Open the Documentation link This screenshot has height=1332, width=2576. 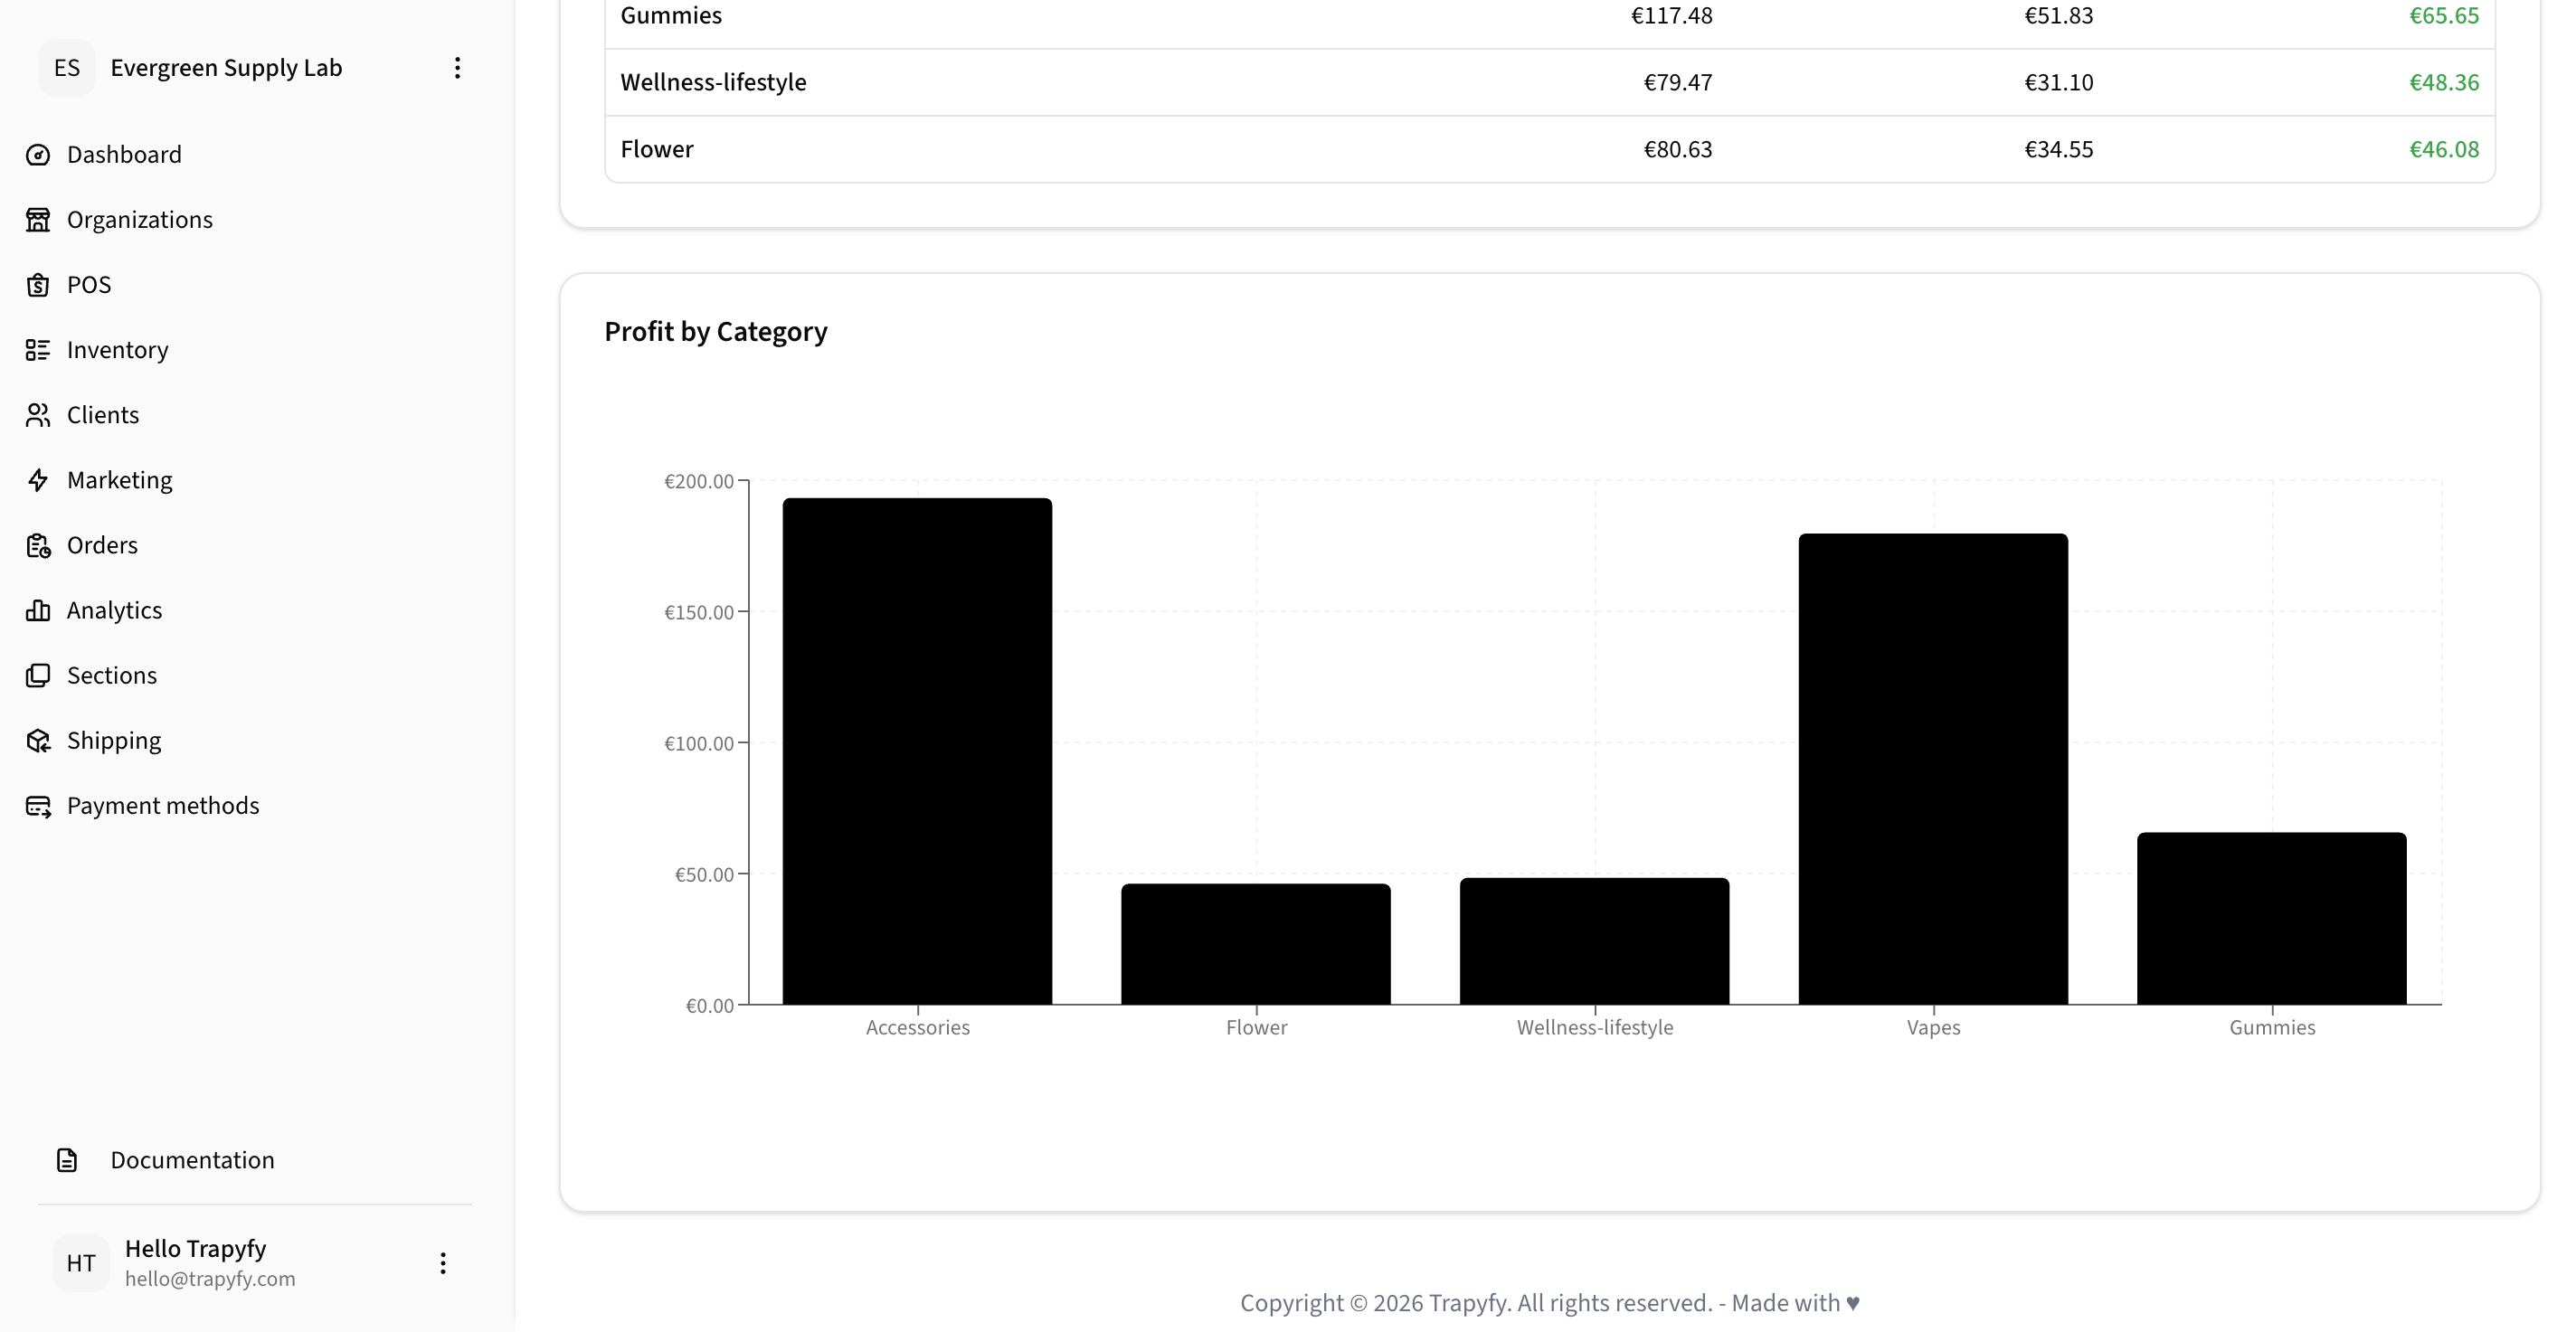192,1160
